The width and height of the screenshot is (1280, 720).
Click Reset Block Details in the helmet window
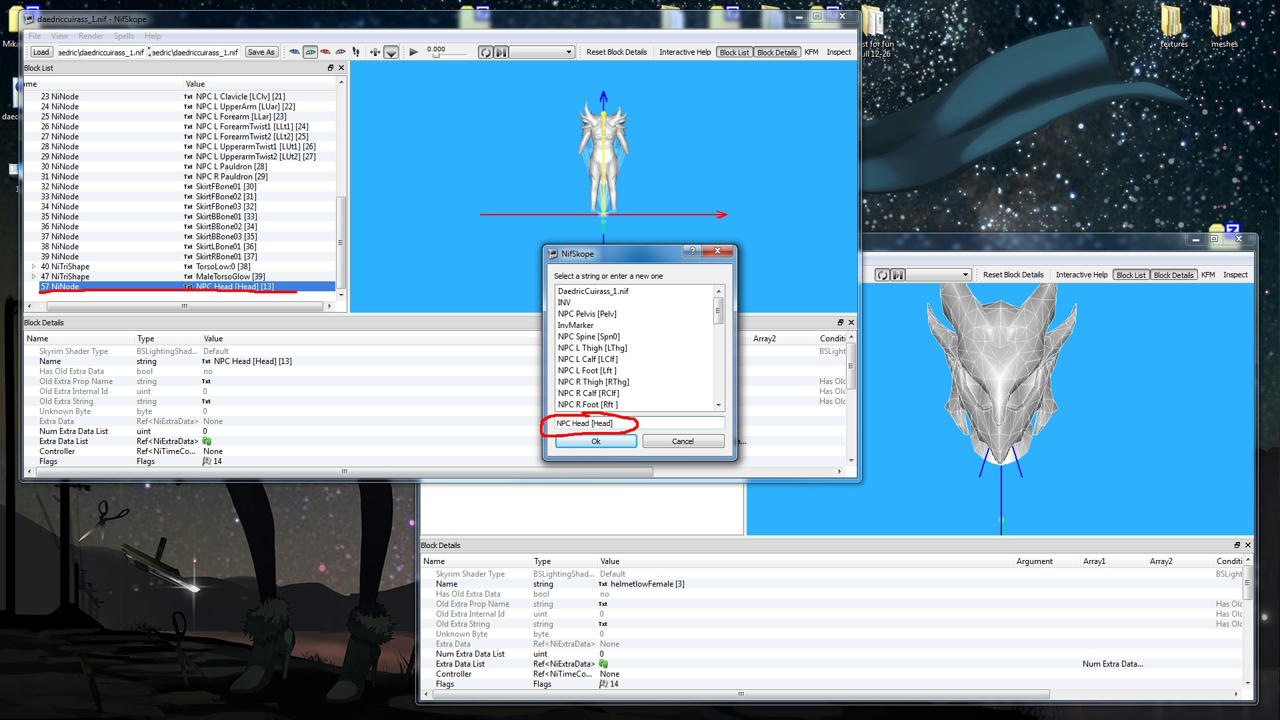point(1013,275)
